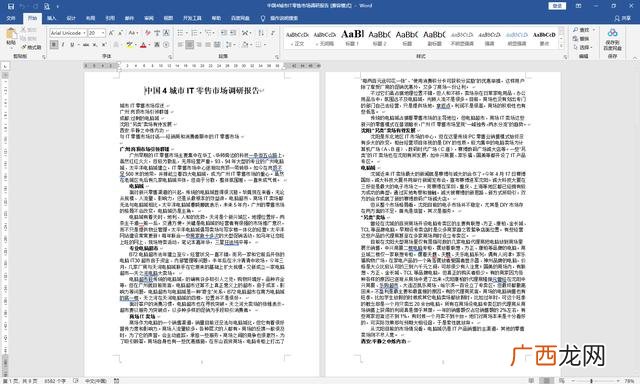Show or hide paragraph marks
Viewport: 640px width, 384px height.
coord(273,33)
